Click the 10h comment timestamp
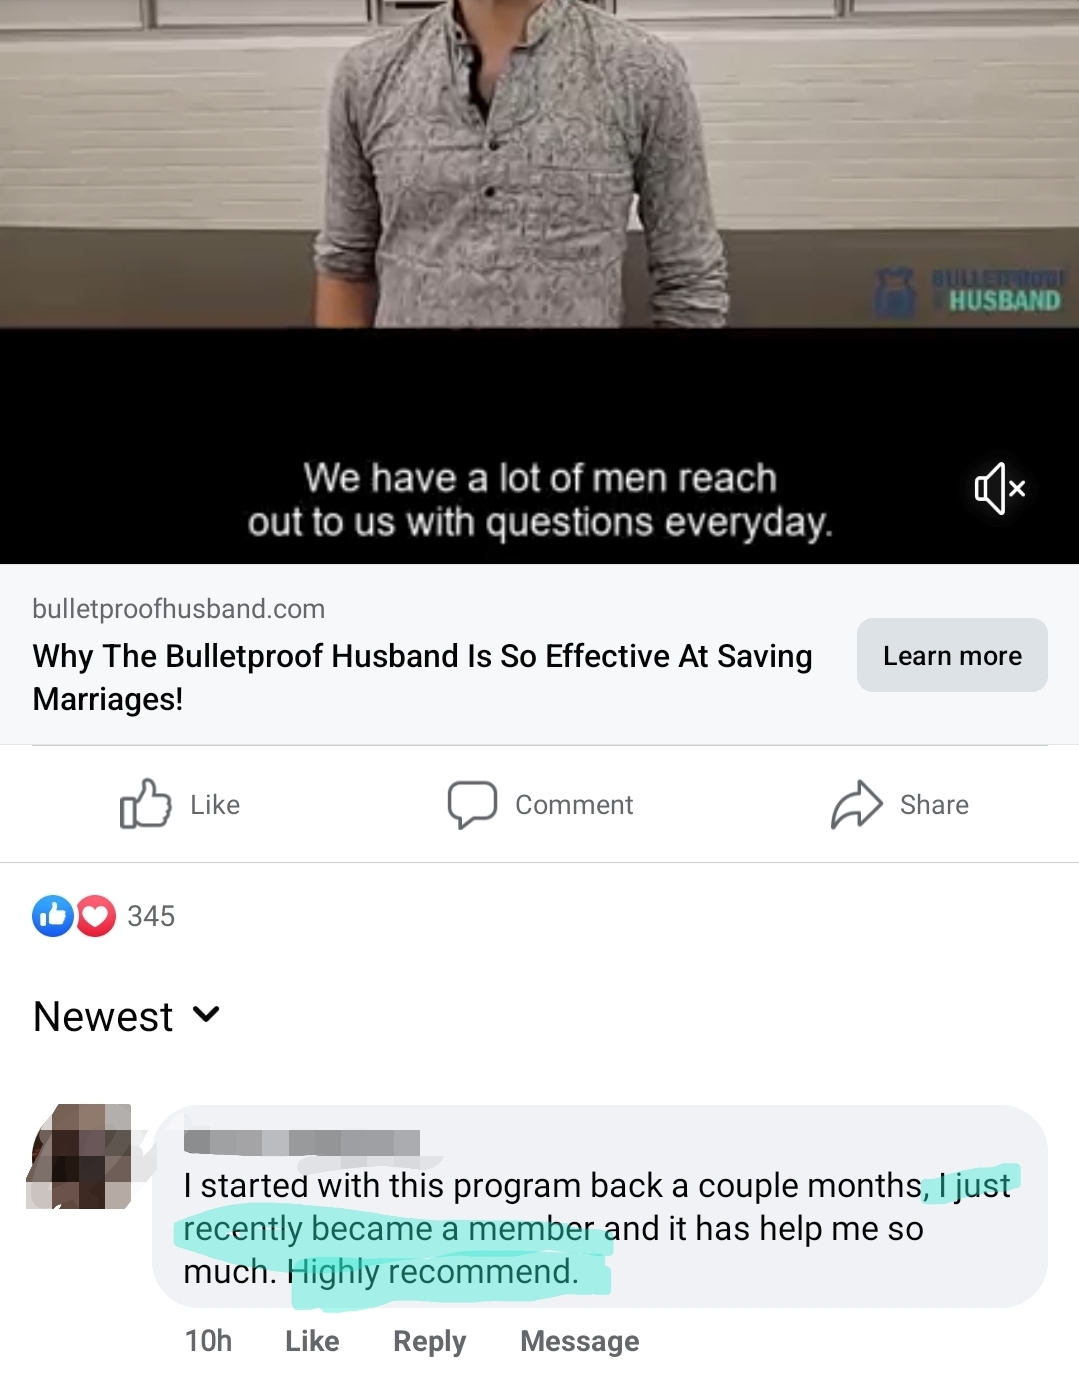Viewport: 1079px width, 1392px height. [208, 1341]
